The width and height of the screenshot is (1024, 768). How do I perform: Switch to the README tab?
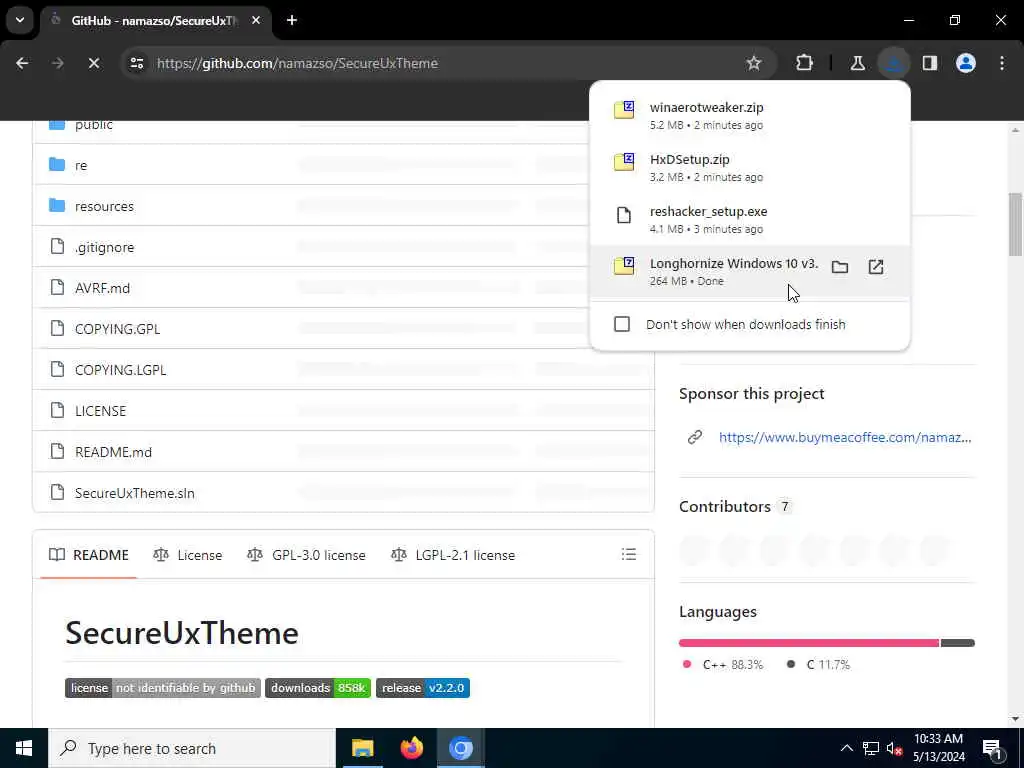pyautogui.click(x=89, y=555)
